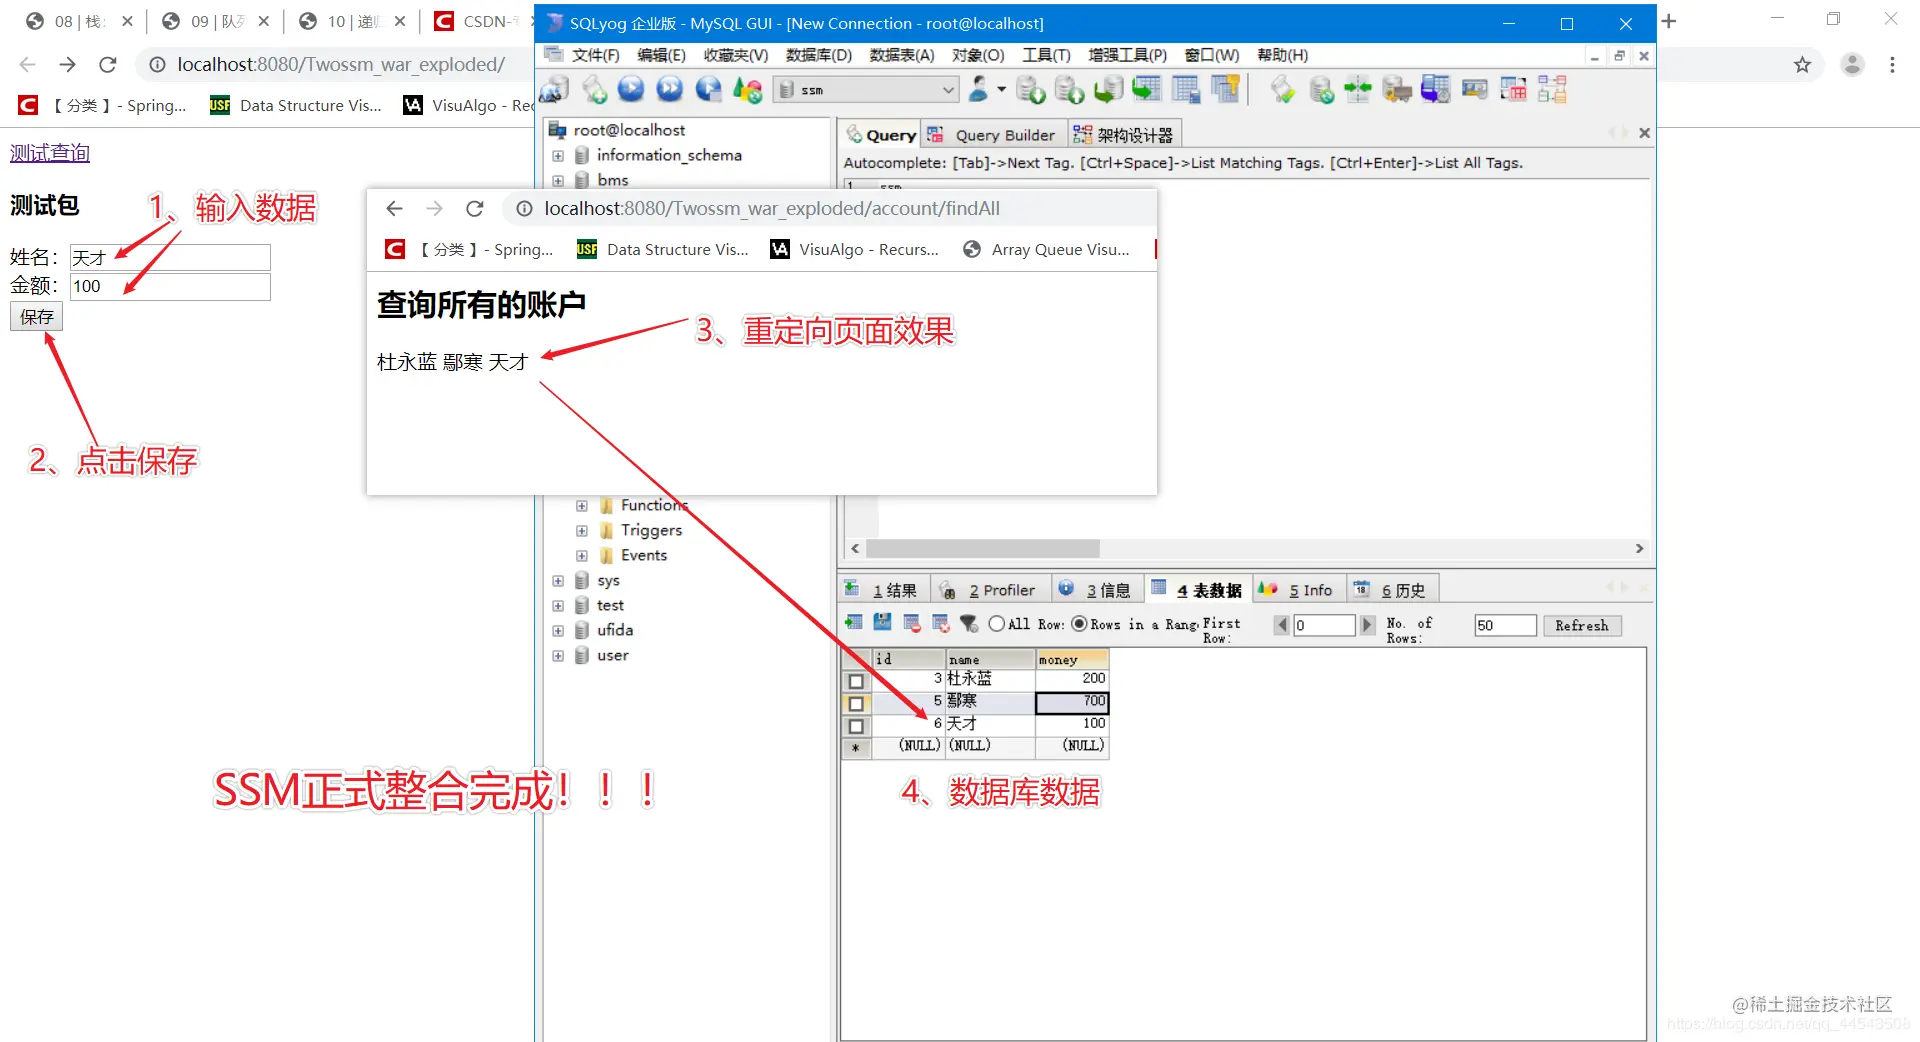Expand the Triggers folder in tree
Image resolution: width=1920 pixels, height=1042 pixels.
pos(582,531)
